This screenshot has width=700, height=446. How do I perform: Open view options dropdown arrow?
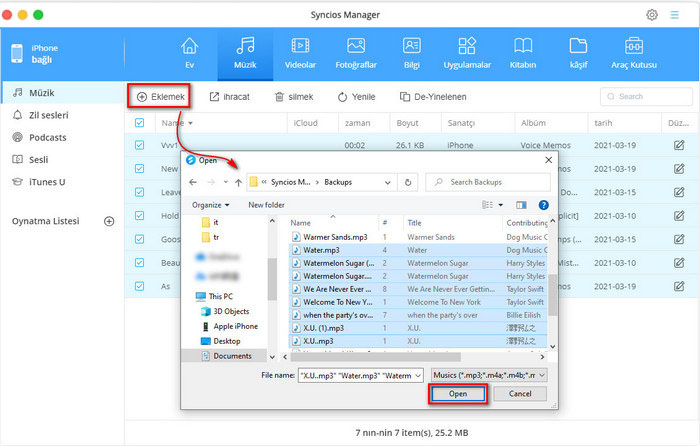[x=500, y=205]
